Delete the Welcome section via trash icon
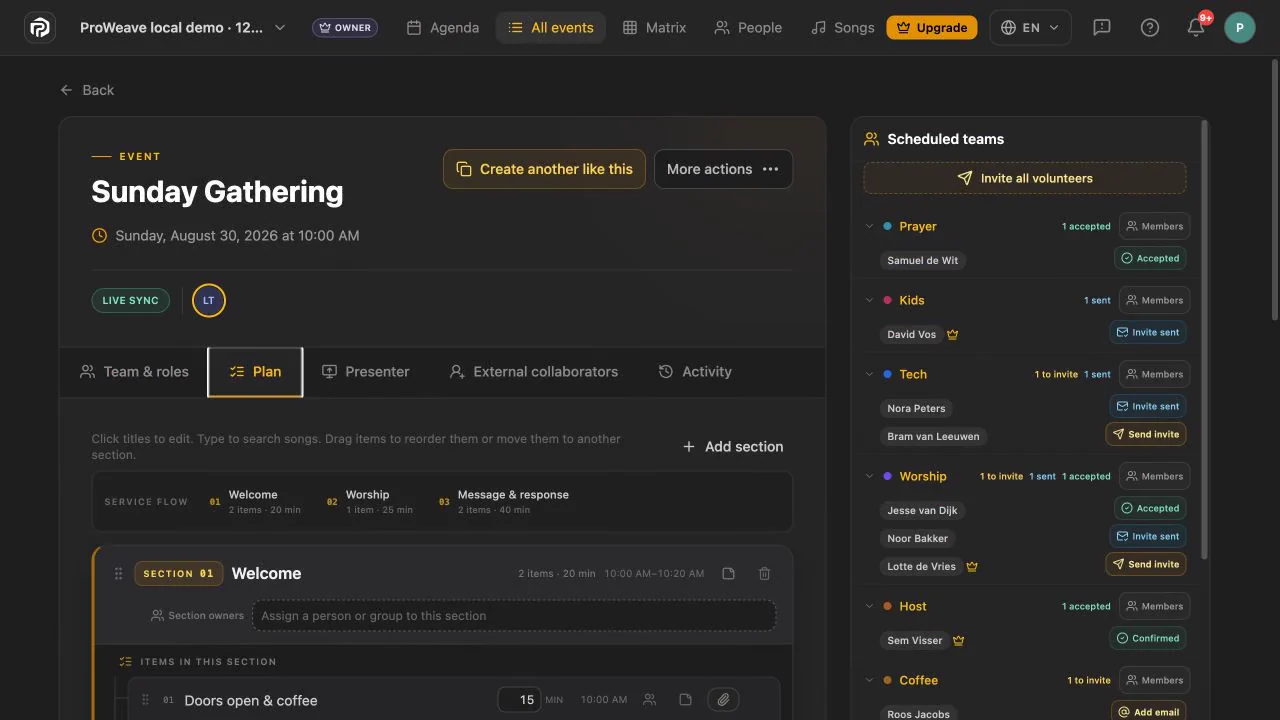This screenshot has height=720, width=1280. click(764, 574)
